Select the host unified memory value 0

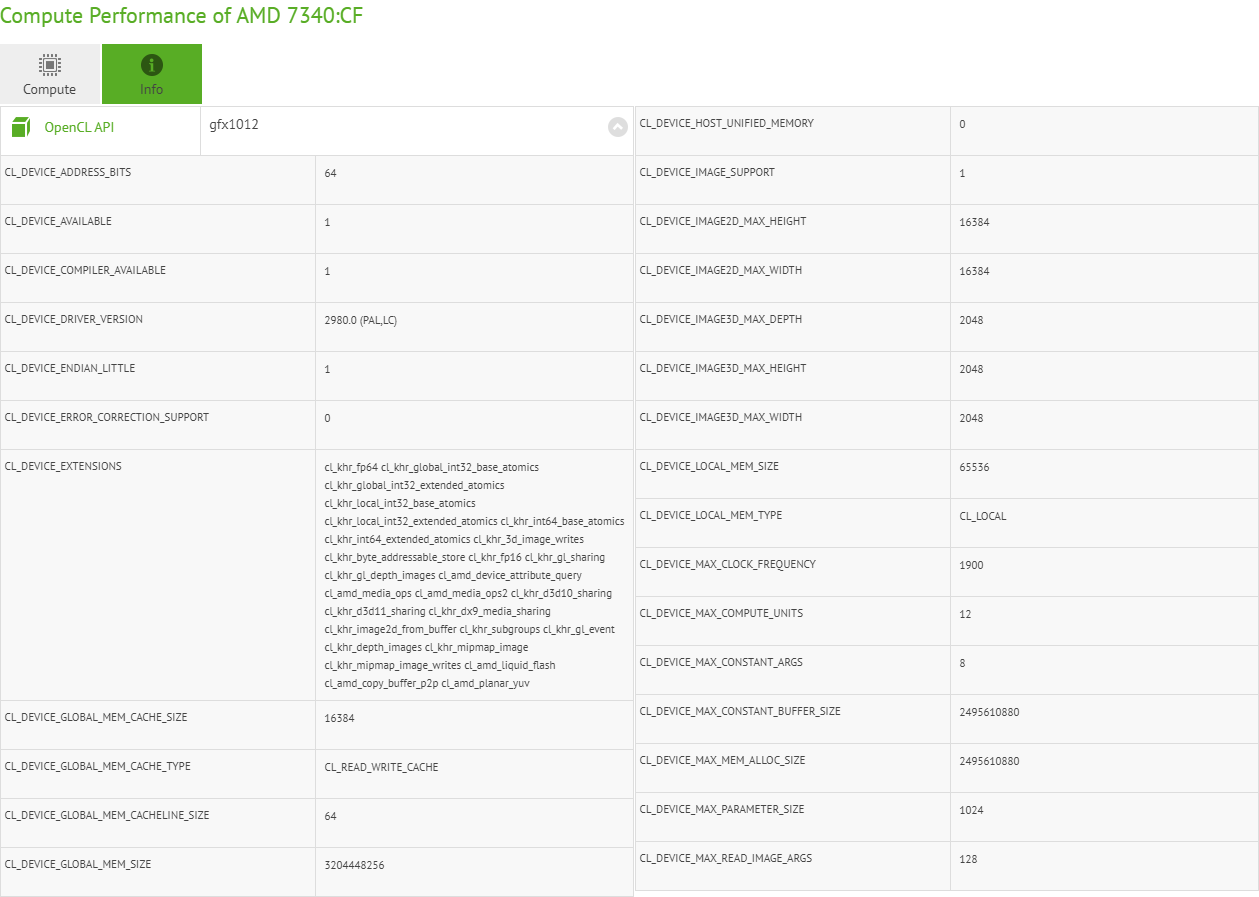(x=963, y=124)
